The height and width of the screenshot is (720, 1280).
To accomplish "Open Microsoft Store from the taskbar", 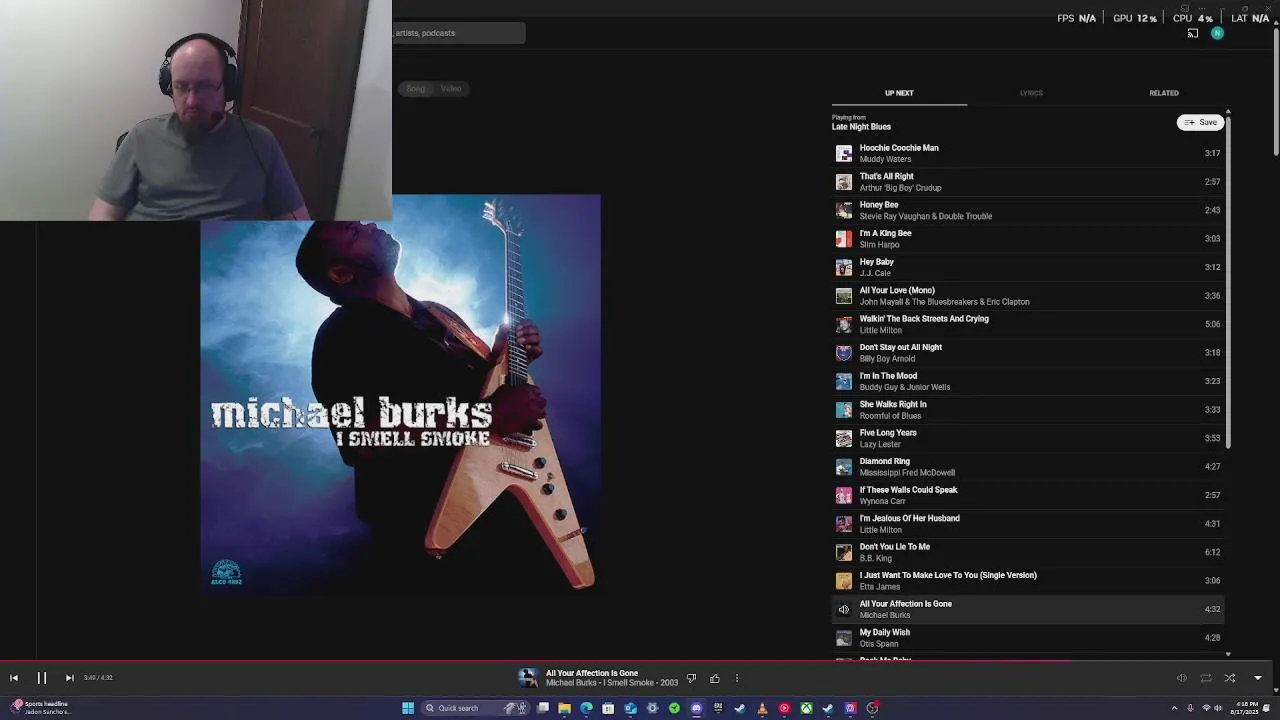I will [x=608, y=708].
